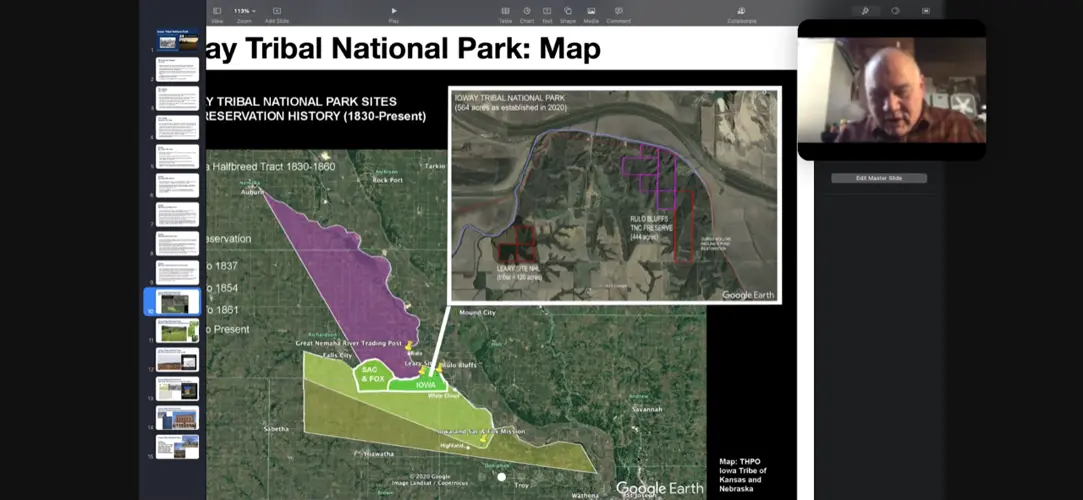Open the Document inspector icon
Image resolution: width=1083 pixels, height=500 pixels.
(926, 10)
